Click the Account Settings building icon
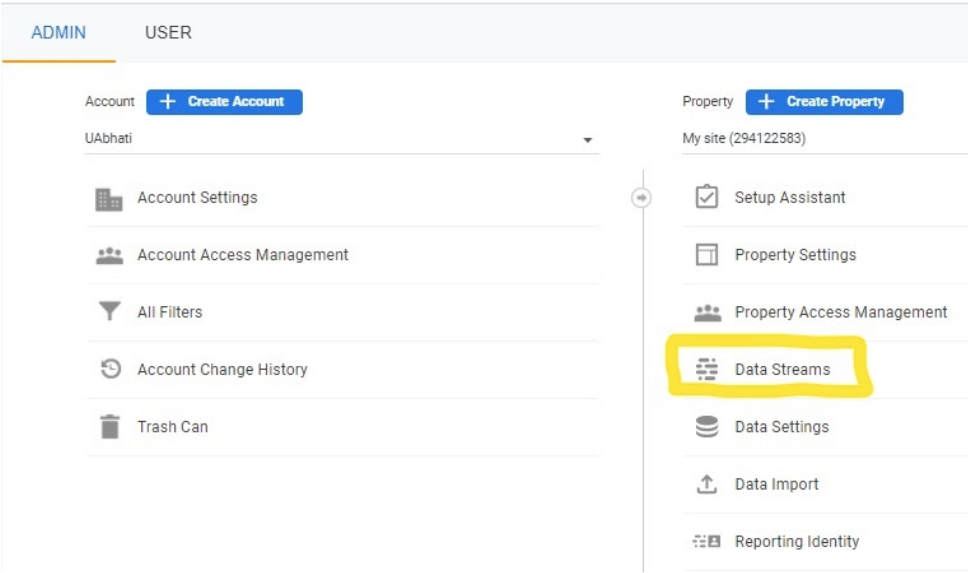Viewport: 968px width, 573px height. click(109, 199)
